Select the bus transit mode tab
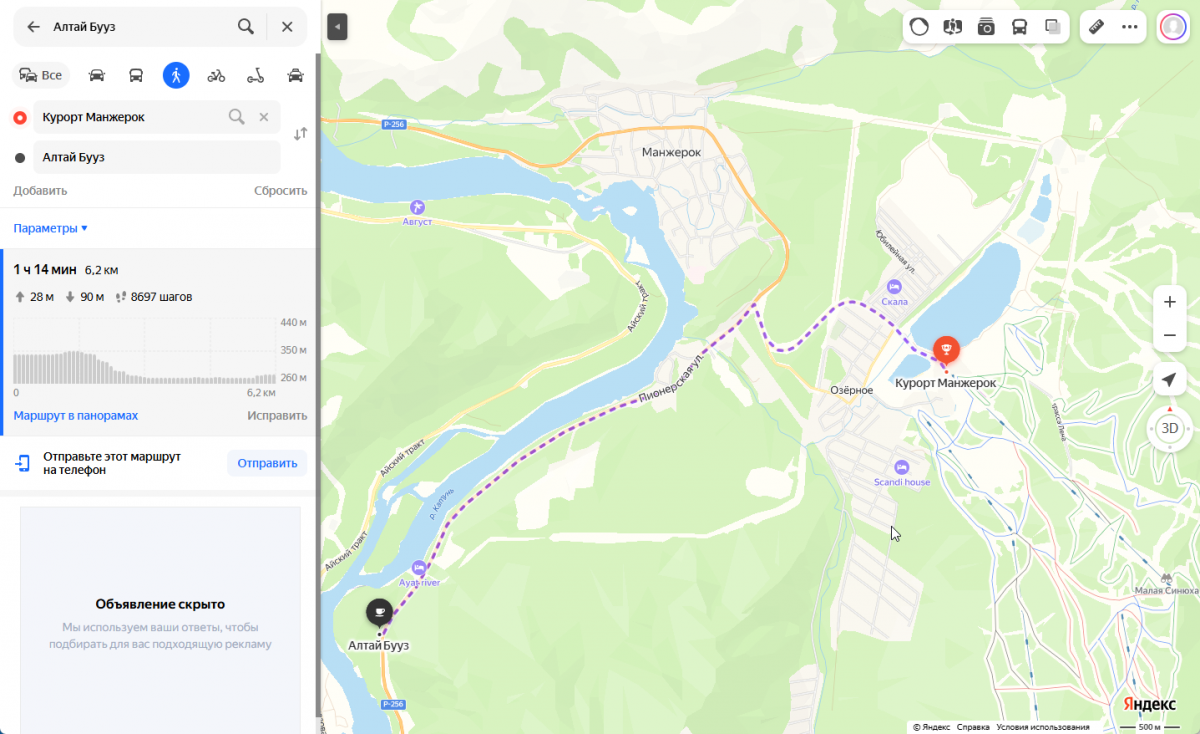Image resolution: width=1200 pixels, height=734 pixels. coord(136,75)
